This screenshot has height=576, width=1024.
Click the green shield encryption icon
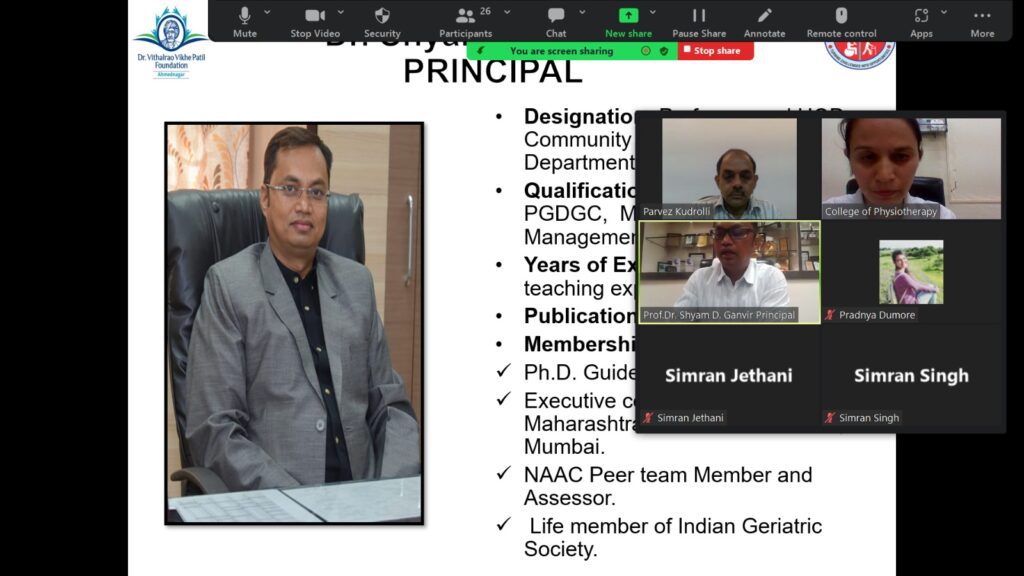[663, 51]
